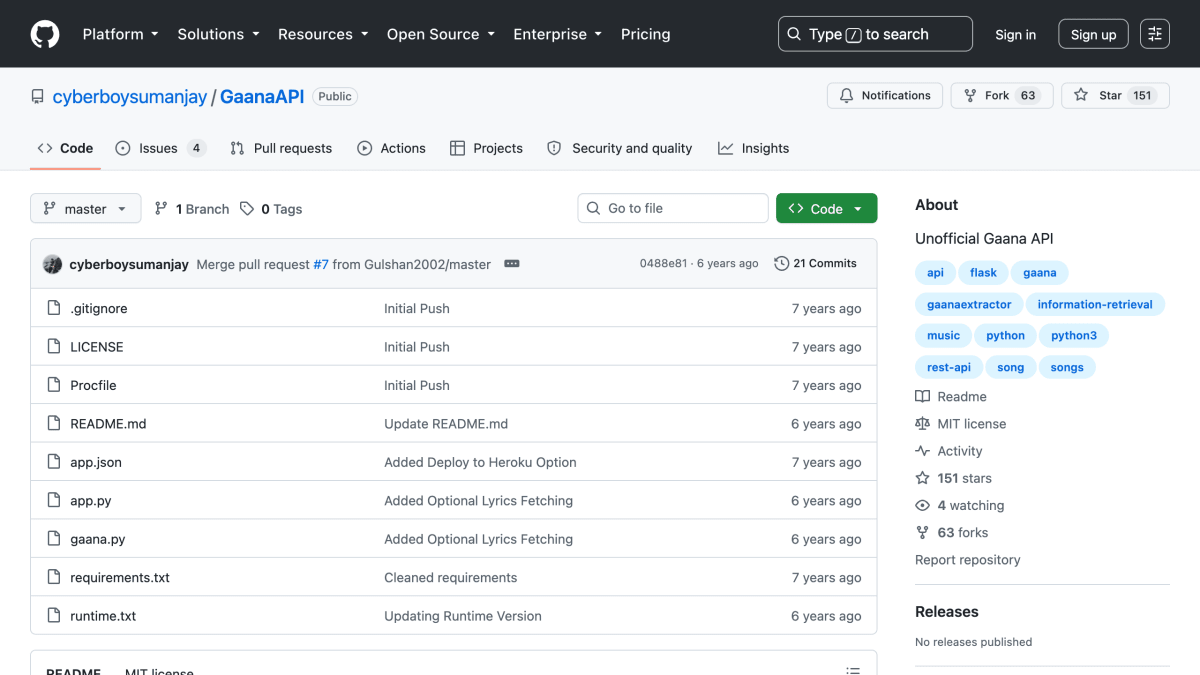Expand the Solutions menu
Image resolution: width=1200 pixels, height=675 pixels.
point(218,34)
